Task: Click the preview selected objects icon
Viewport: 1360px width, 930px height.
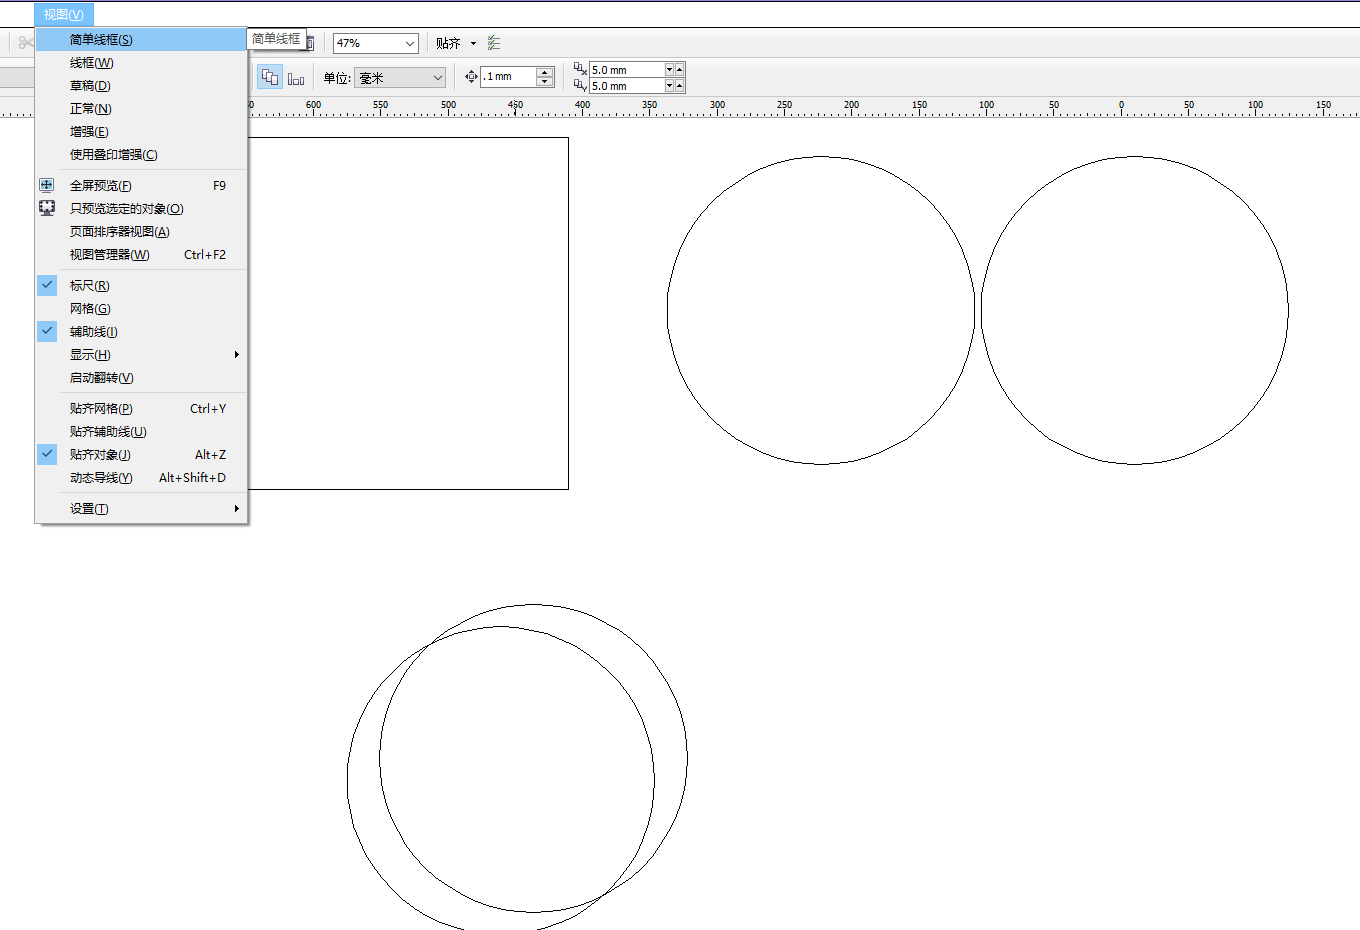Action: pyautogui.click(x=47, y=208)
